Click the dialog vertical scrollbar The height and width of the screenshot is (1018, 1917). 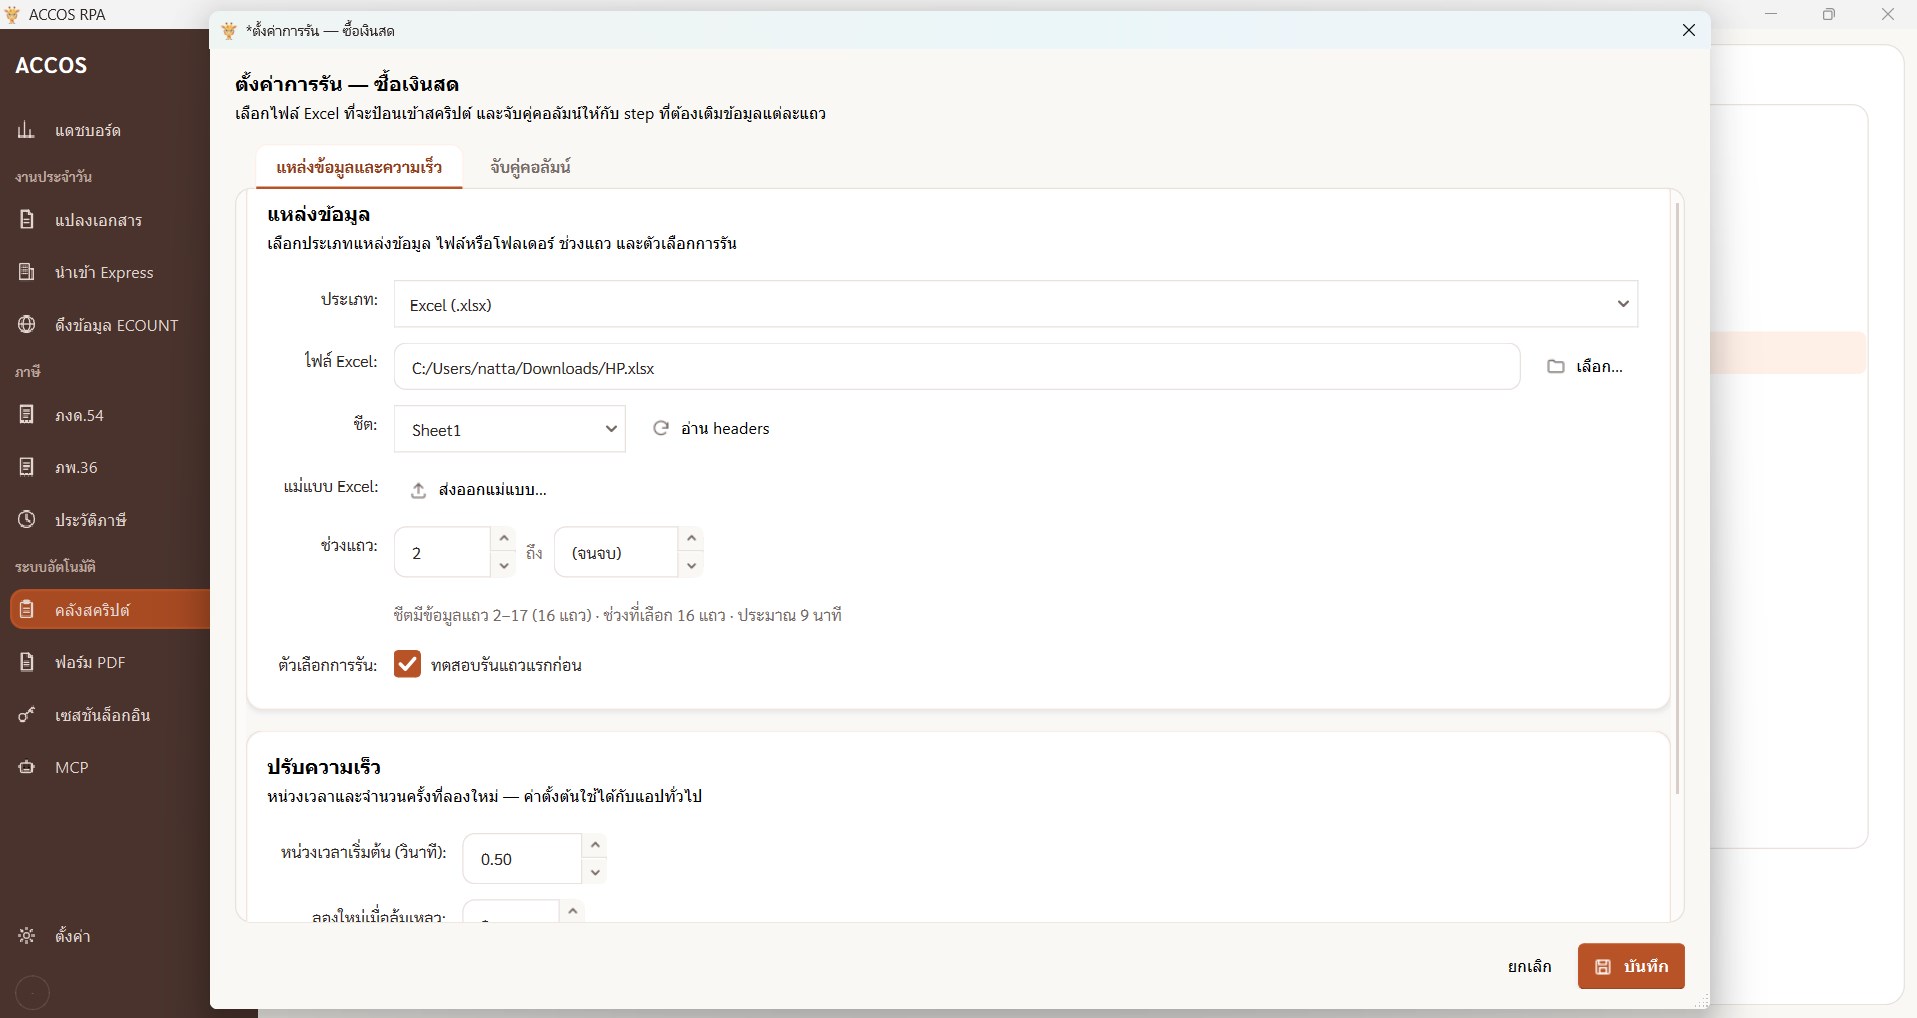click(1677, 500)
